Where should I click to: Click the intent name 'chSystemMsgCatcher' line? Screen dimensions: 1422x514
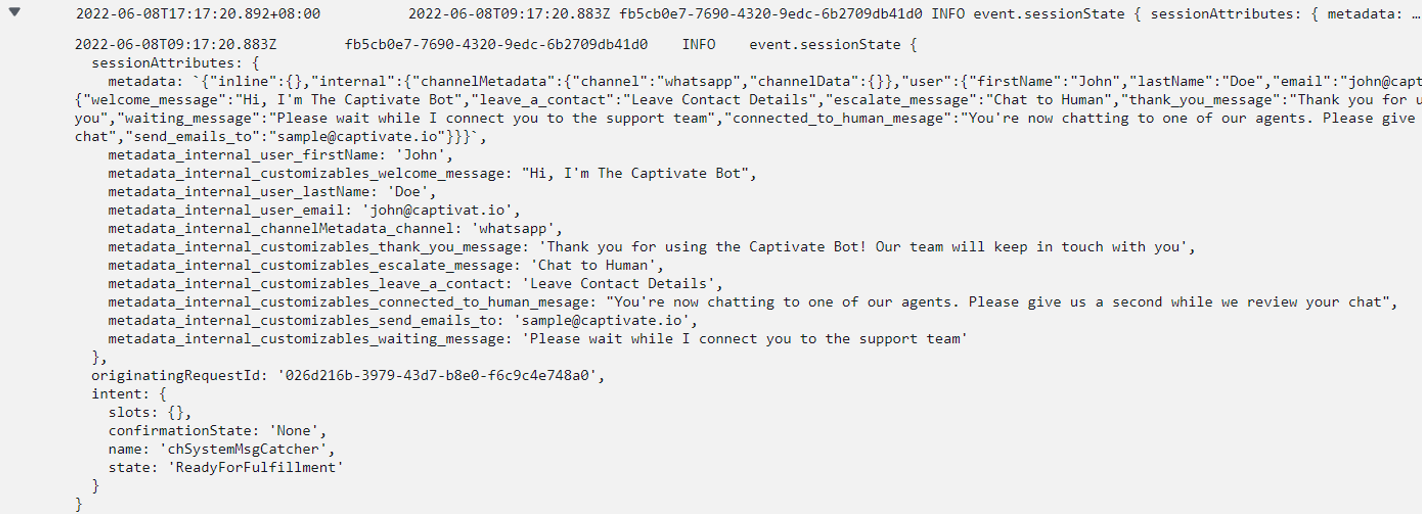(x=222, y=449)
